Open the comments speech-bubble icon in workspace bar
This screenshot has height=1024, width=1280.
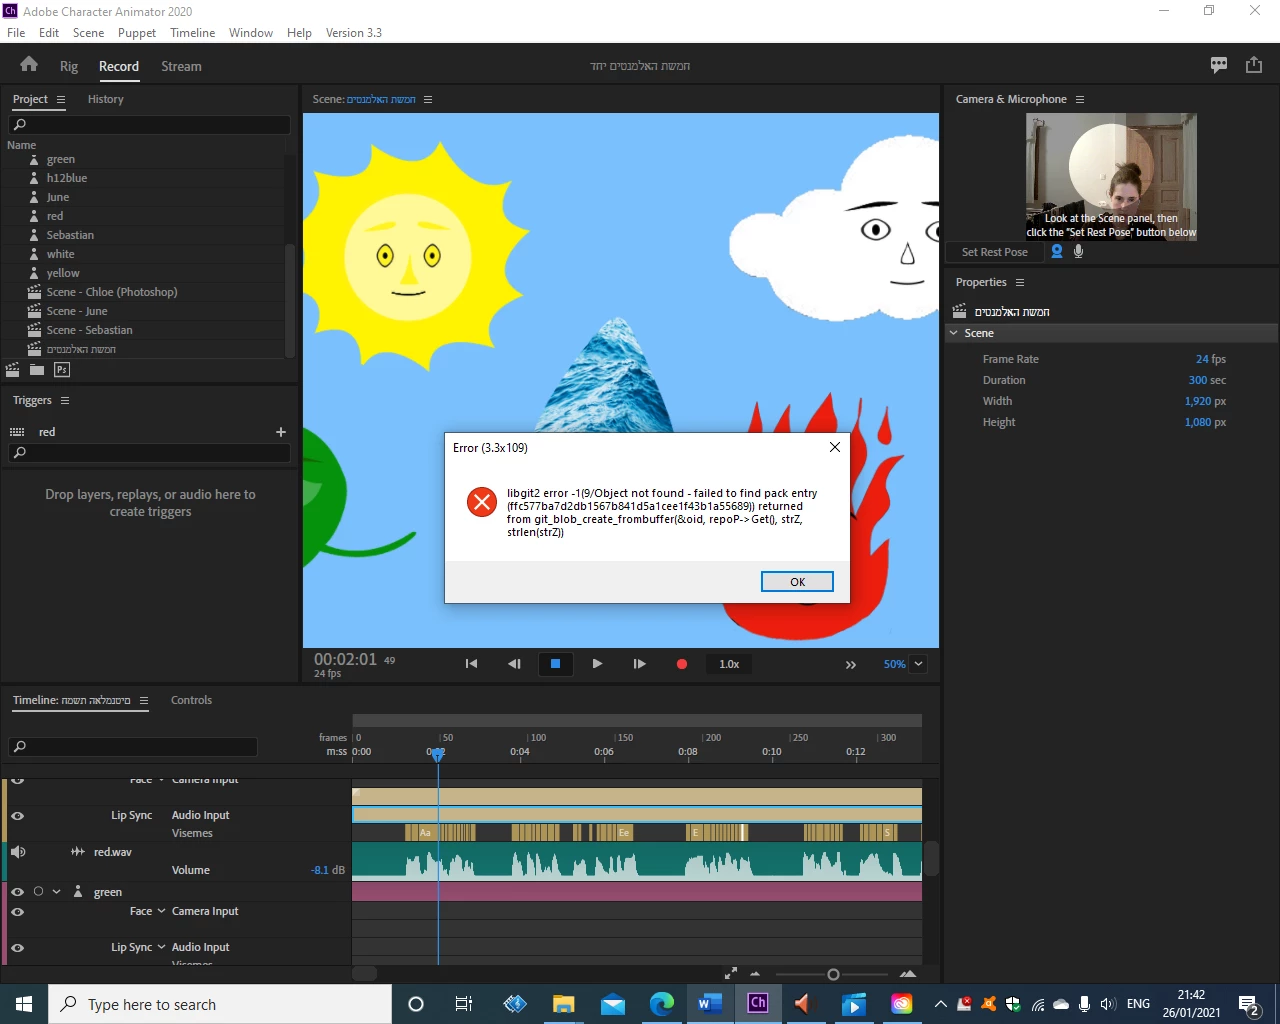coord(1219,65)
